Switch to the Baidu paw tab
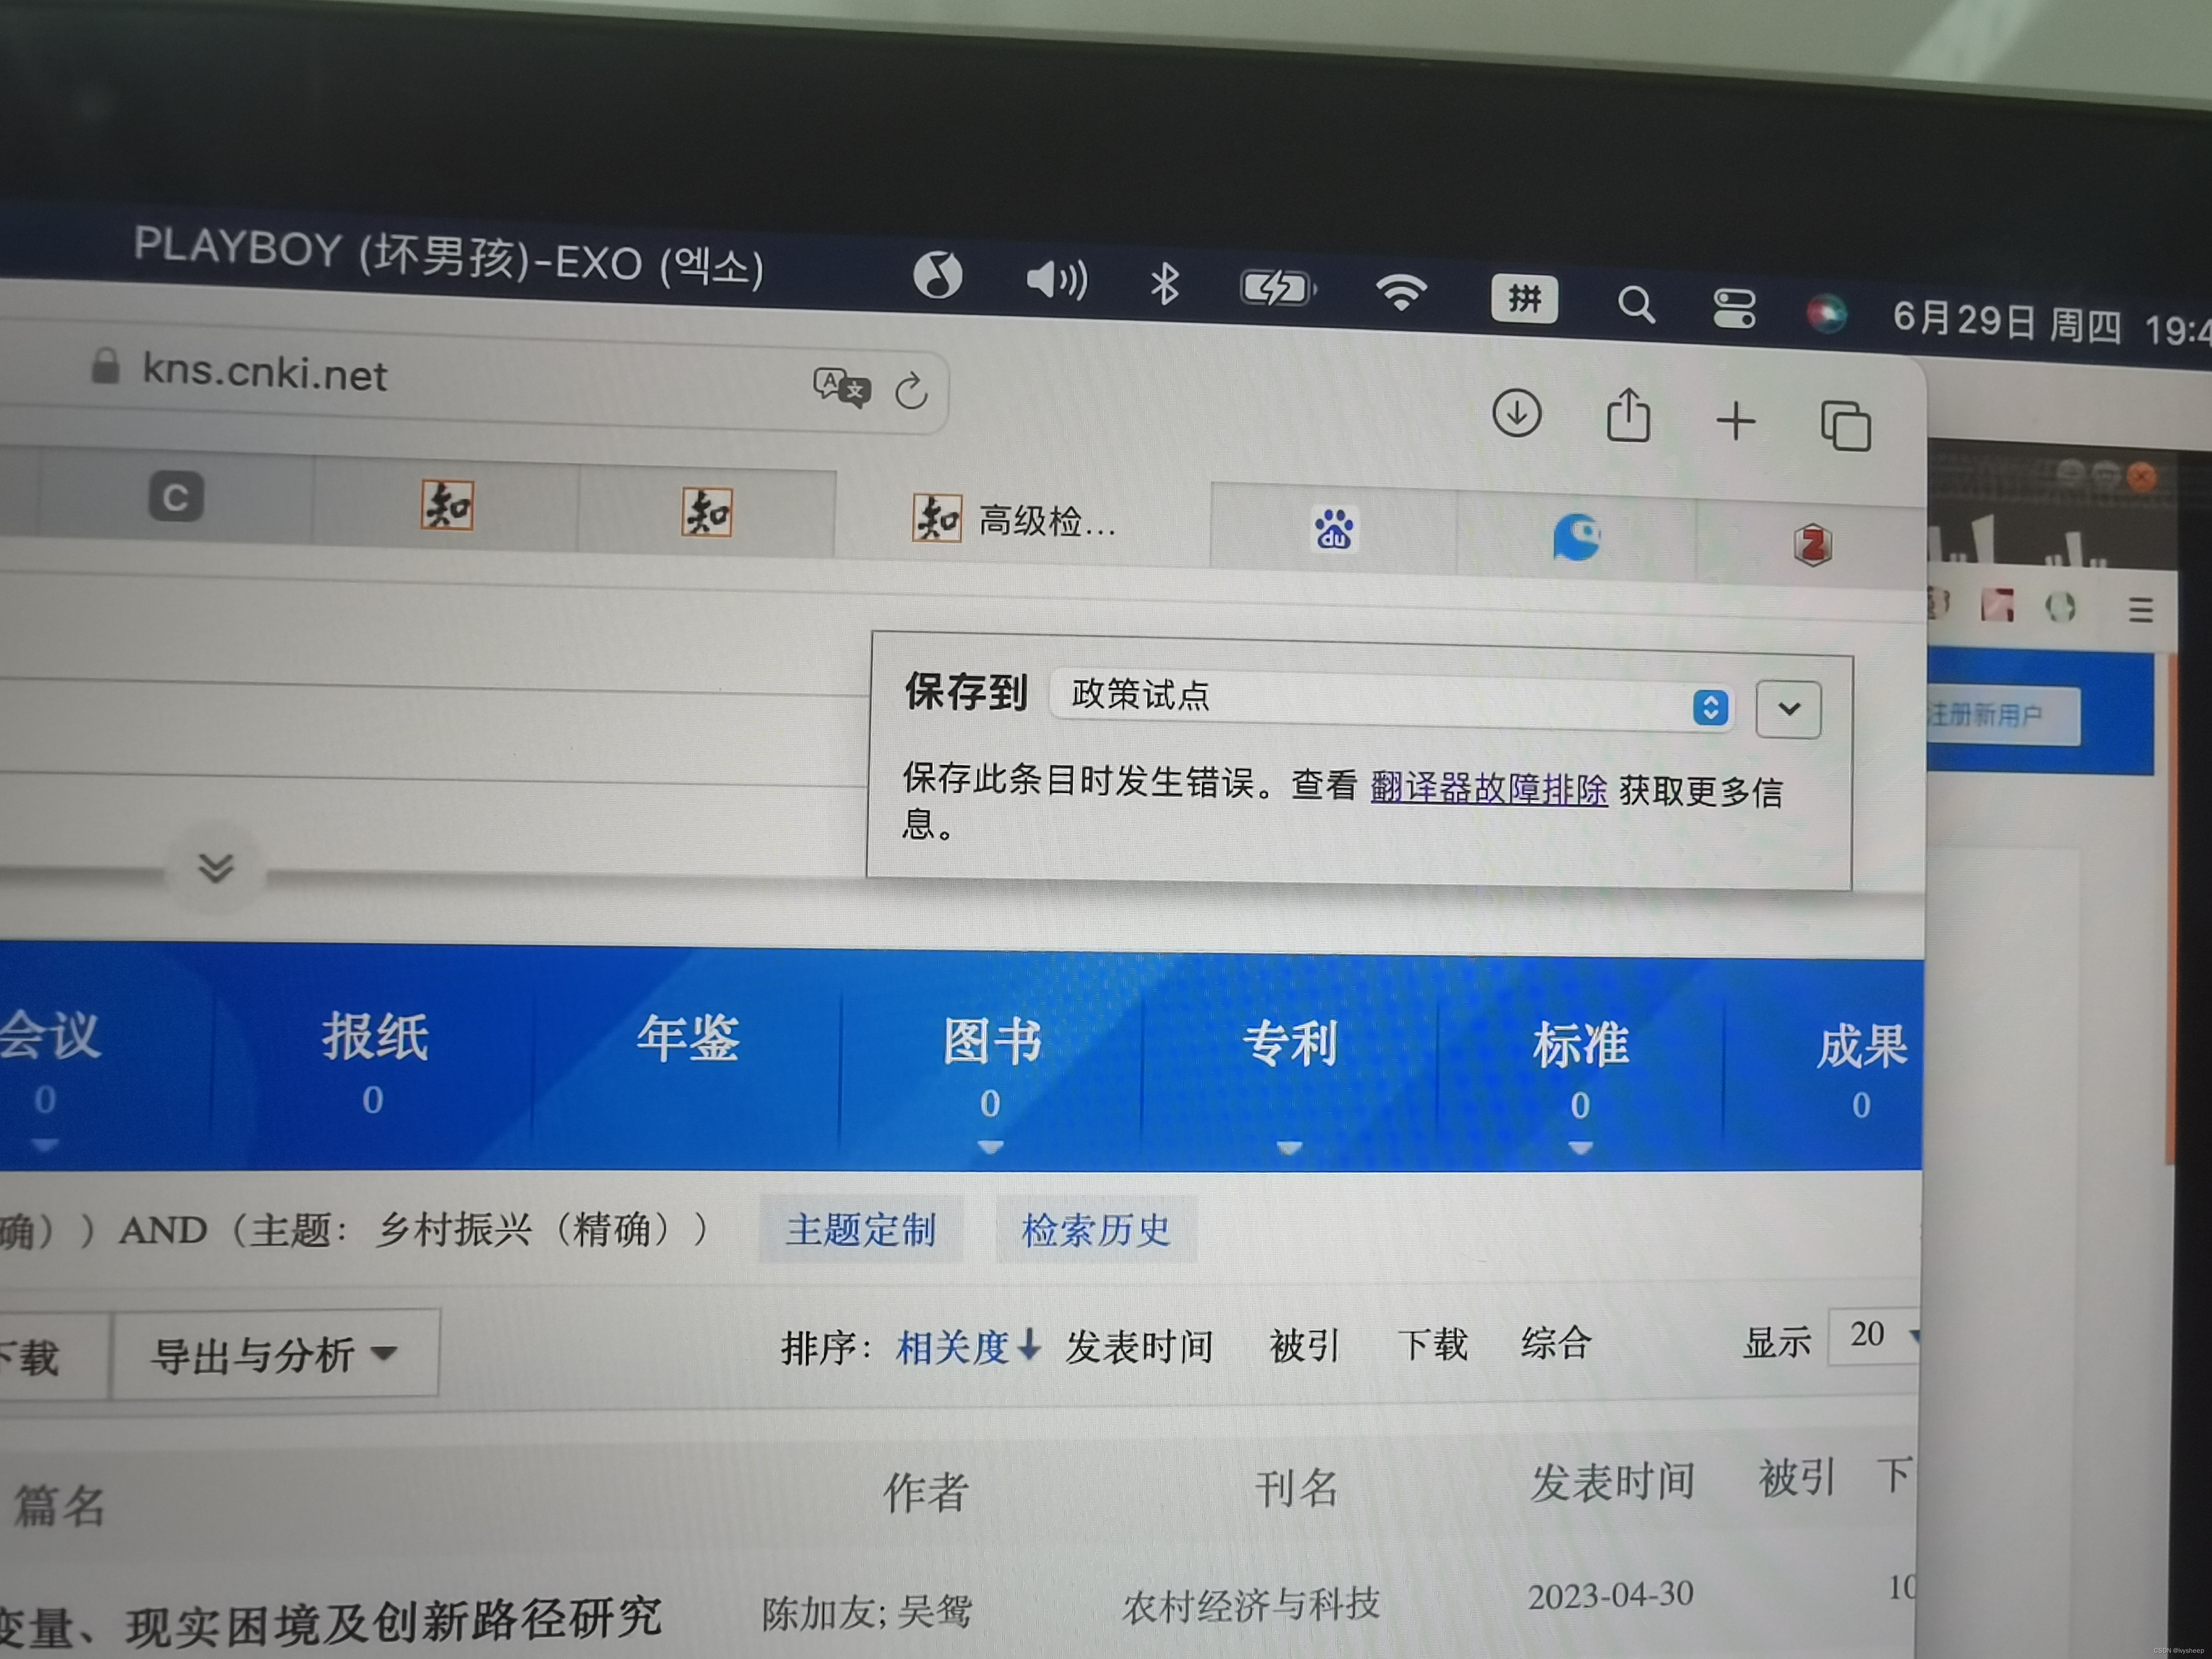2212x1659 pixels. point(1334,529)
